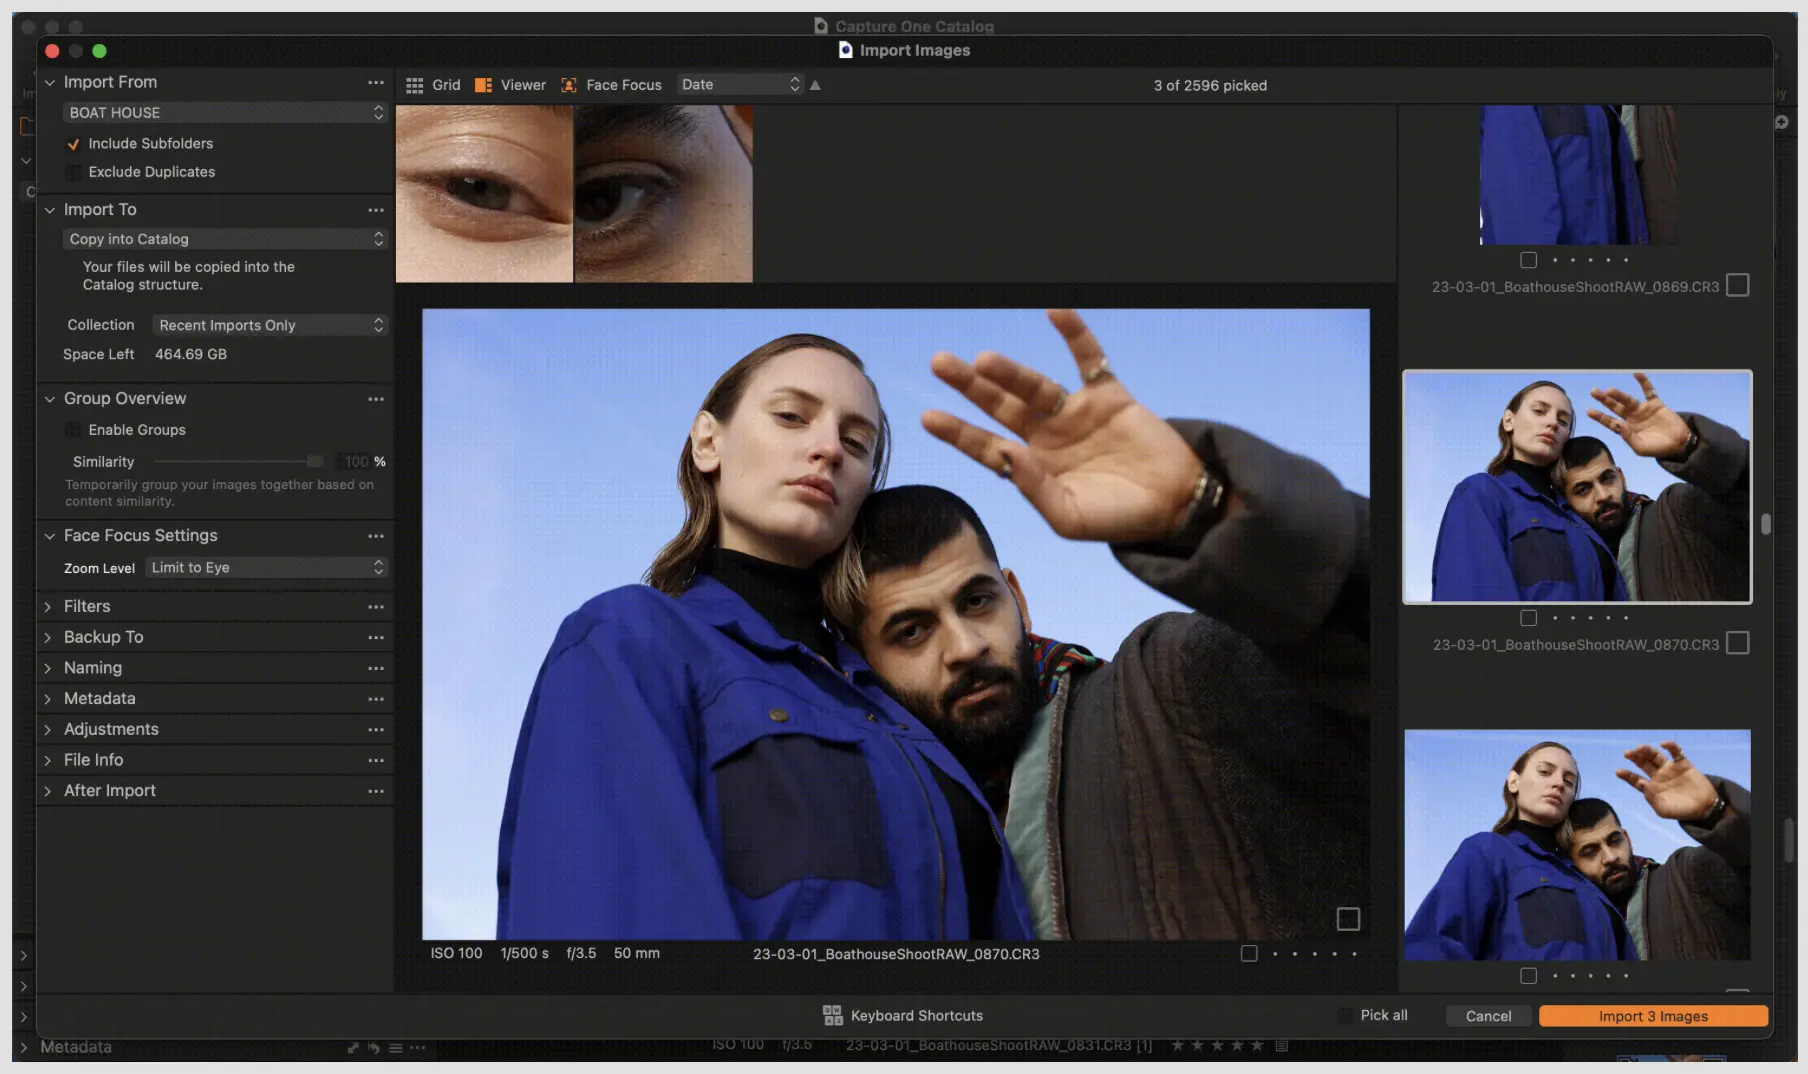
Task: Expand the Filters section
Action: (x=47, y=607)
